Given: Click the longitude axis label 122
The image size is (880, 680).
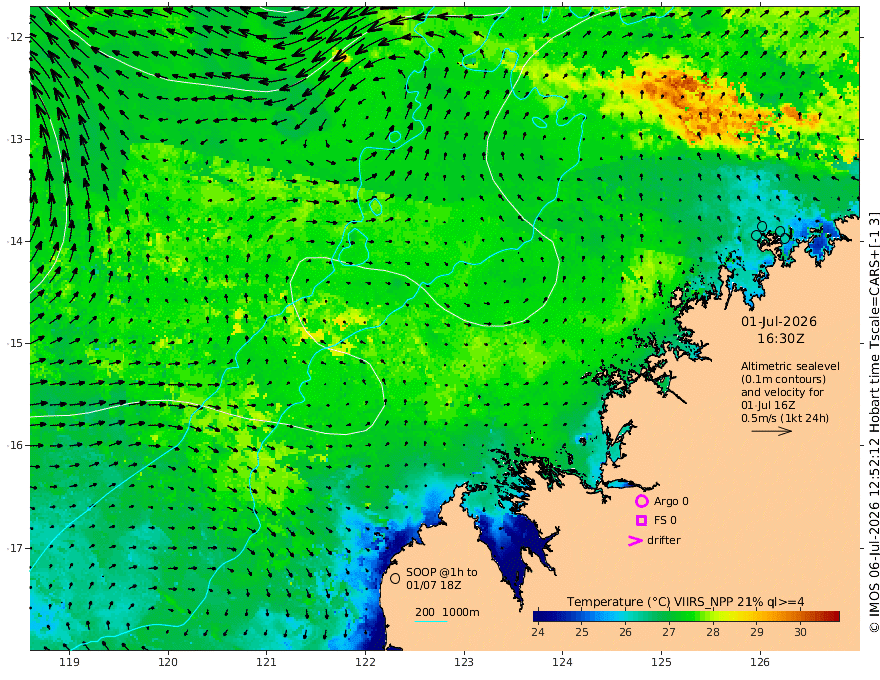Looking at the screenshot, I should point(365,663).
